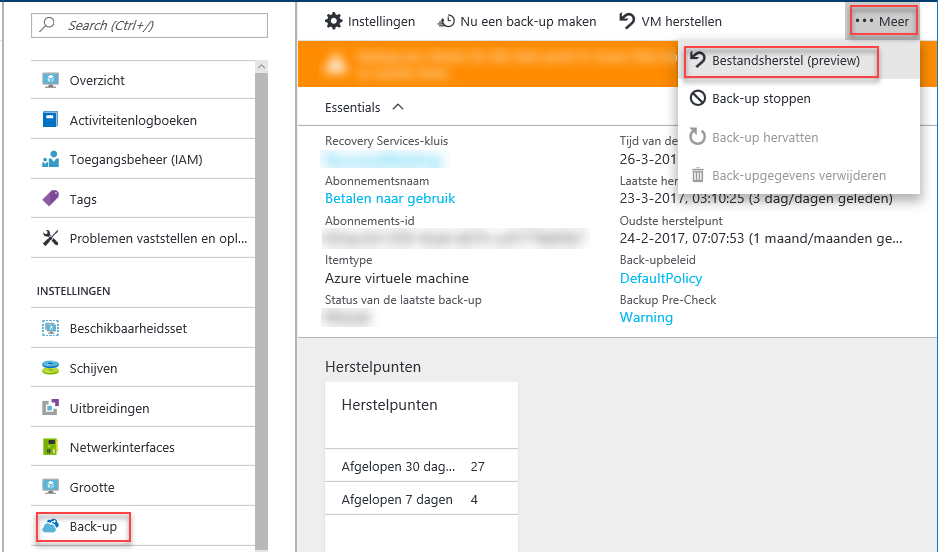Click the Schijven disks icon
Screen dimensions: 938x552
pyautogui.click(x=50, y=368)
